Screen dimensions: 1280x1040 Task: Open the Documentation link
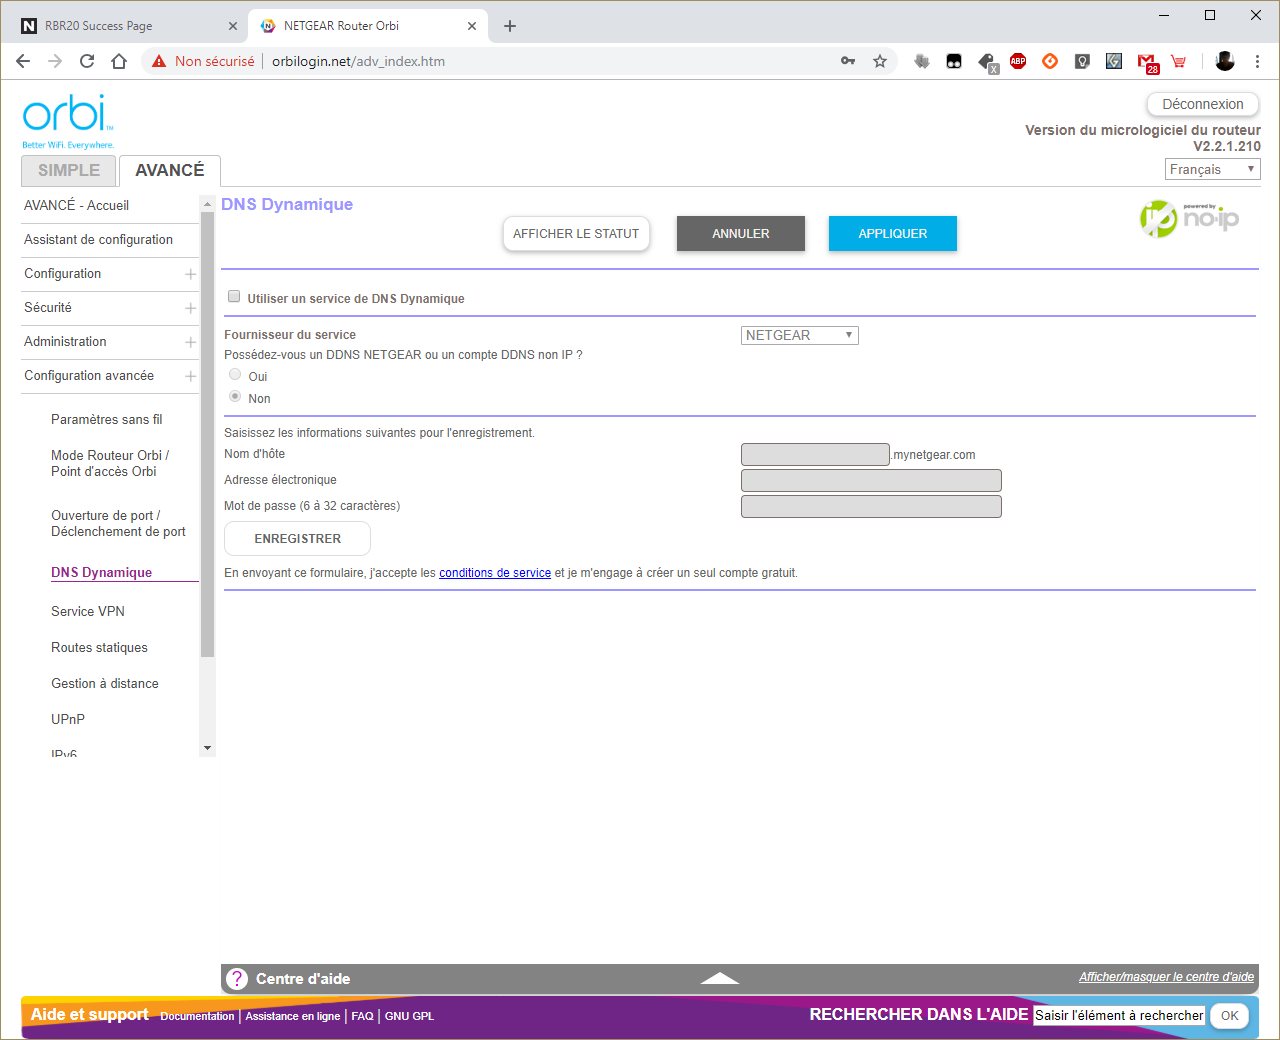[x=197, y=1016]
